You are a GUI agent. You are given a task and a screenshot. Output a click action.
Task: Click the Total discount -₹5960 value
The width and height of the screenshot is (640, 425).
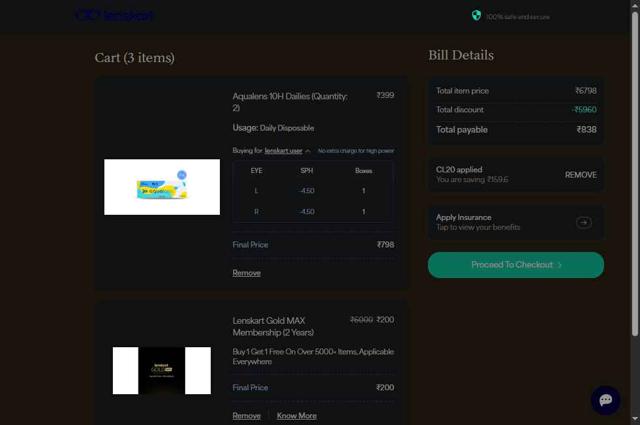[x=584, y=109]
